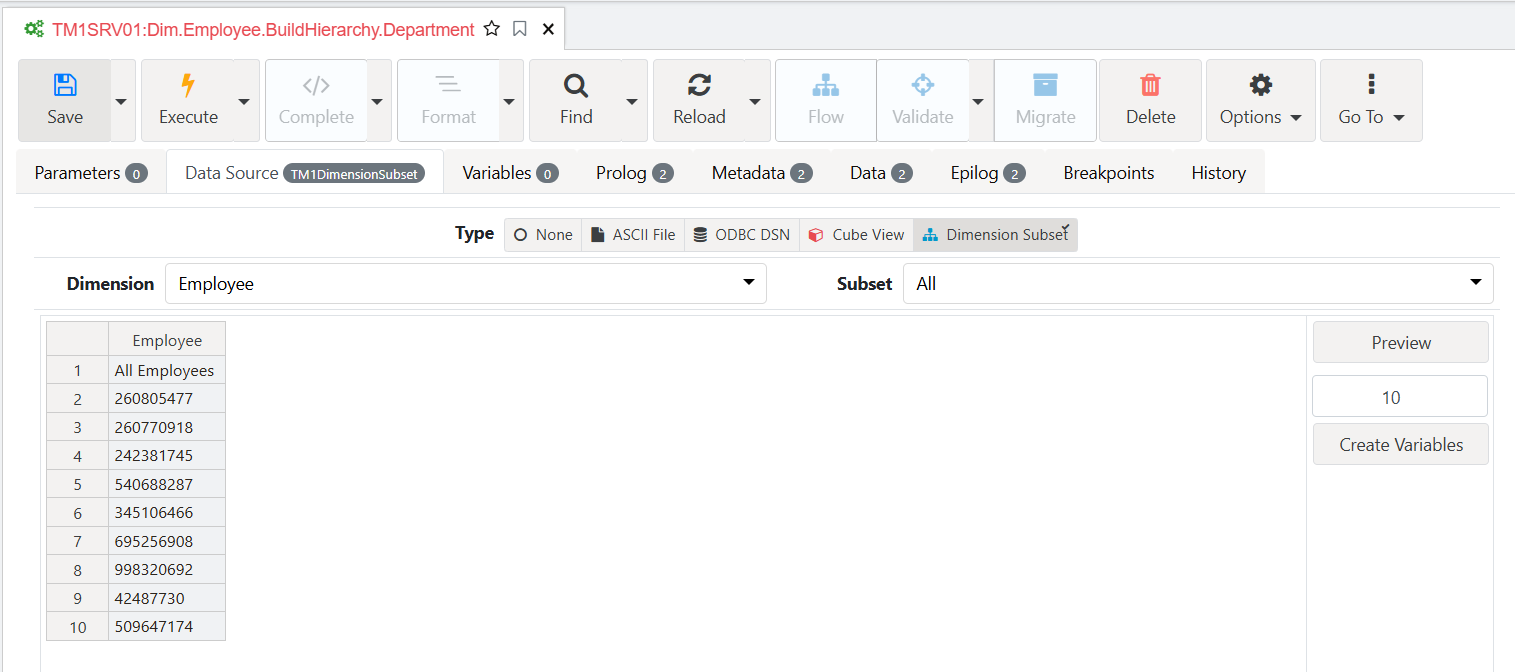This screenshot has width=1515, height=672.
Task: Switch to the Metadata tab
Action: coord(762,173)
